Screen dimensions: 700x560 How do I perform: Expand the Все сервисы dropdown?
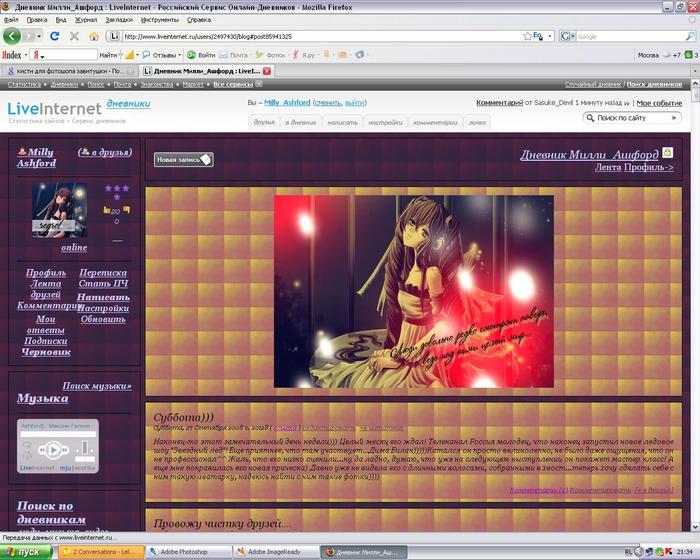(259, 84)
